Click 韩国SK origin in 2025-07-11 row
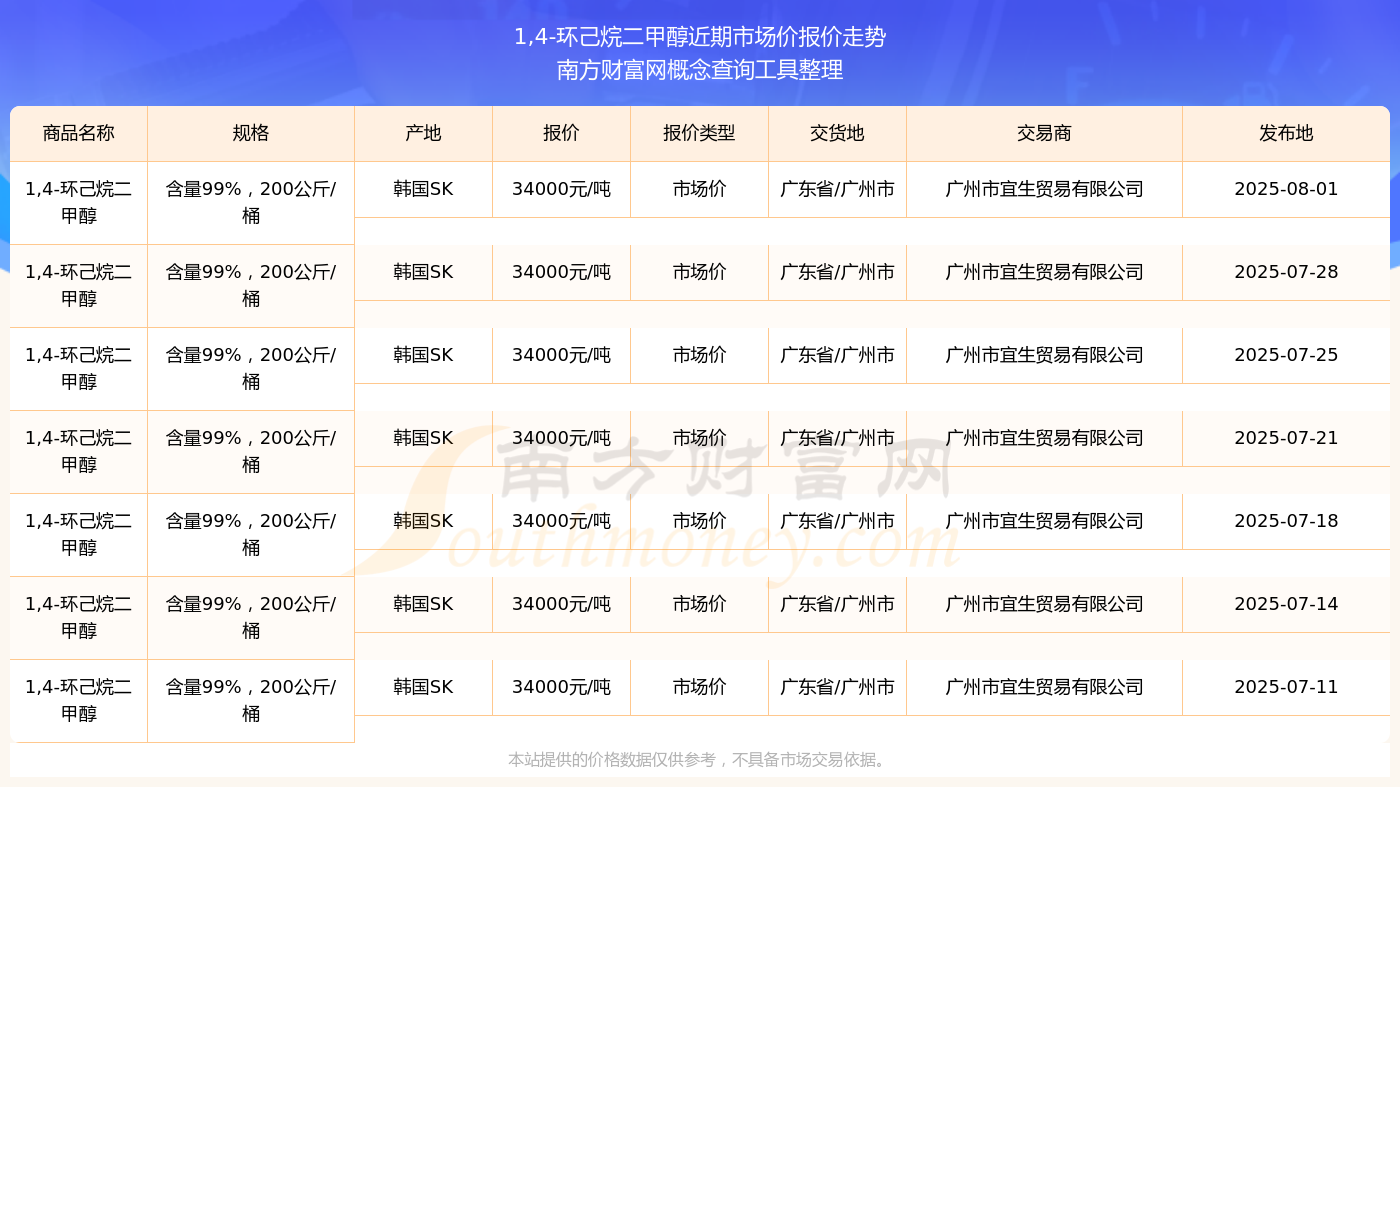The height and width of the screenshot is (1205, 1400). pyautogui.click(x=423, y=687)
